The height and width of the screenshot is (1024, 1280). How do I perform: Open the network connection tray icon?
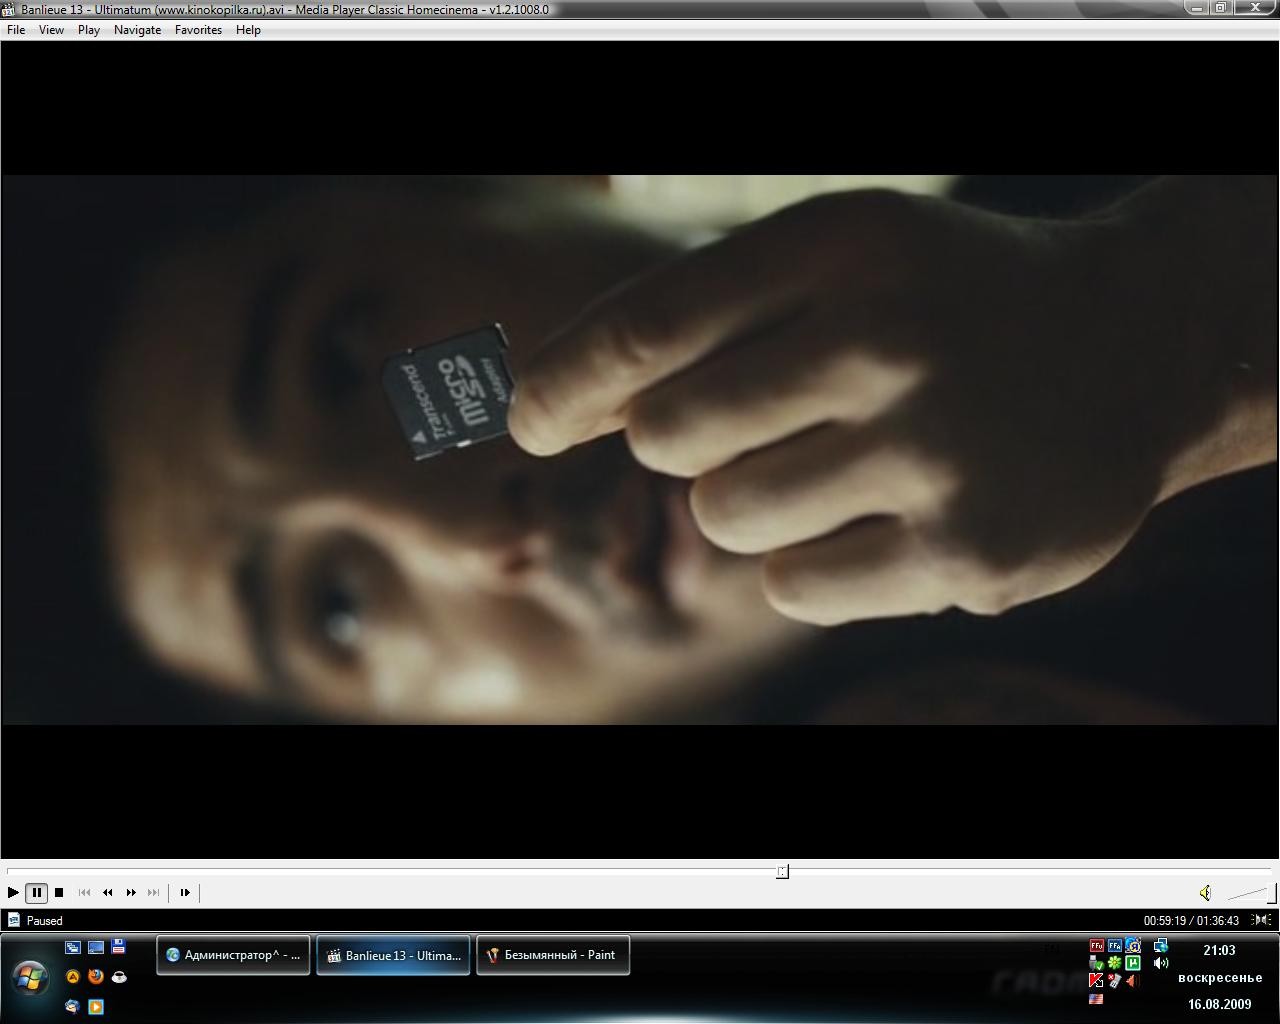1161,945
